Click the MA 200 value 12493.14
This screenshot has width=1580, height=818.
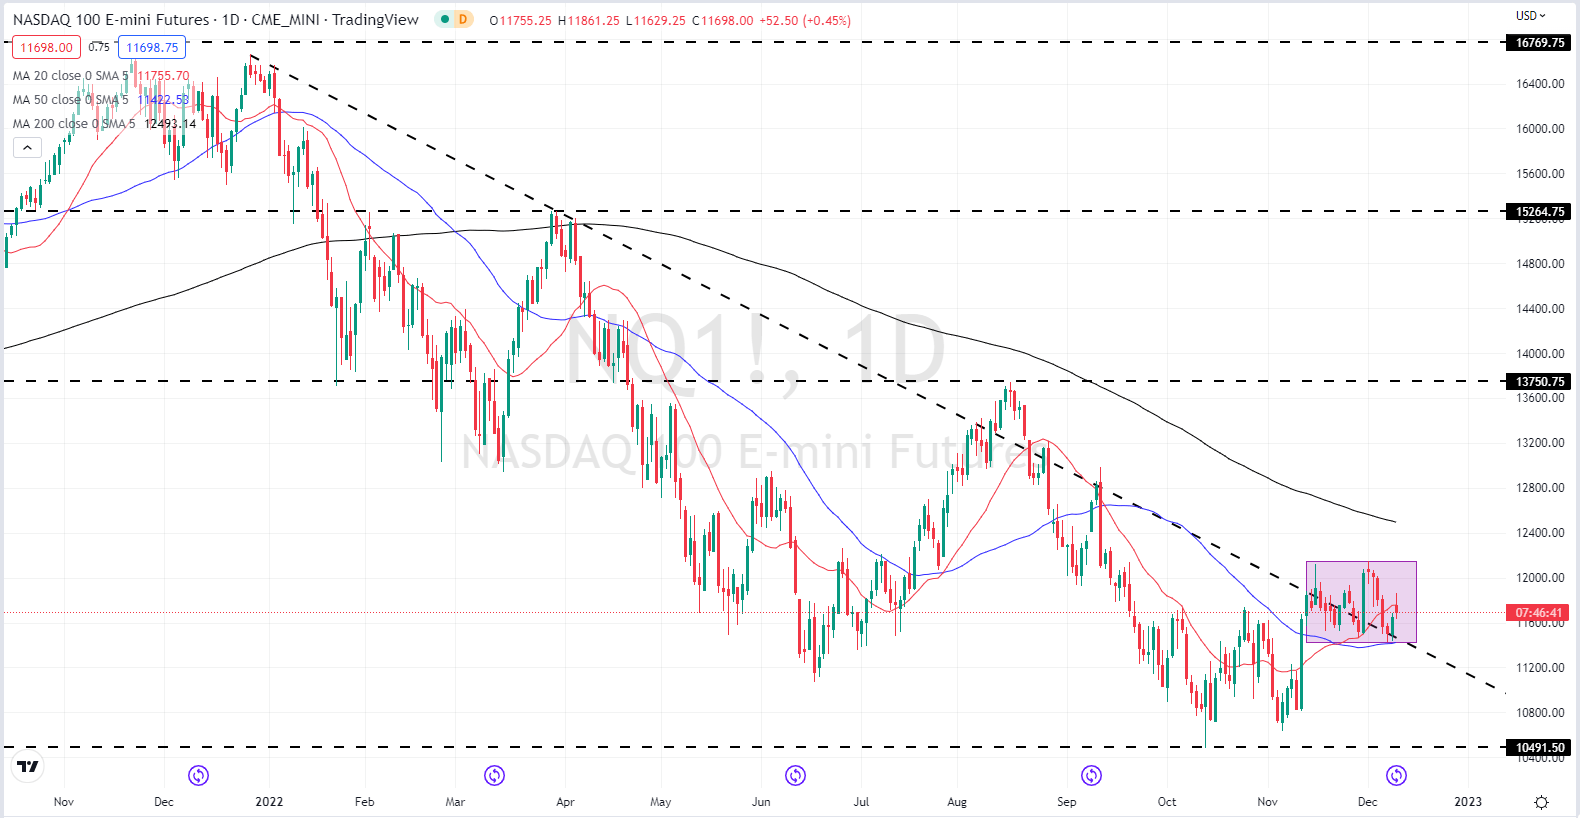[170, 124]
